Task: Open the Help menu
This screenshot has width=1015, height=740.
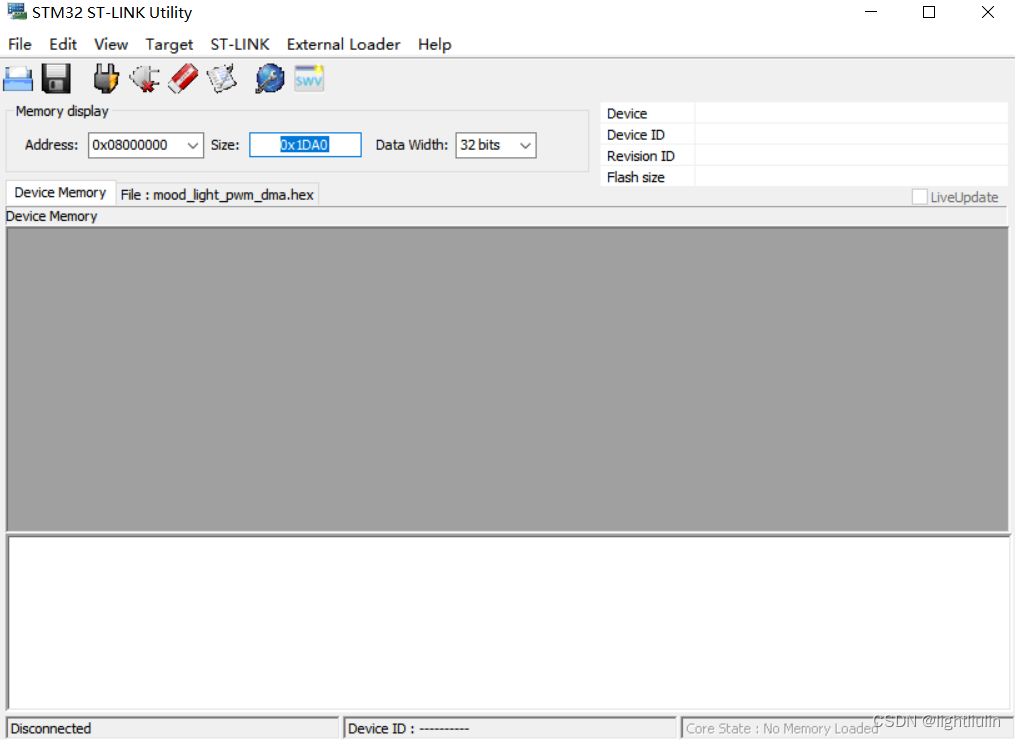Action: [x=434, y=44]
